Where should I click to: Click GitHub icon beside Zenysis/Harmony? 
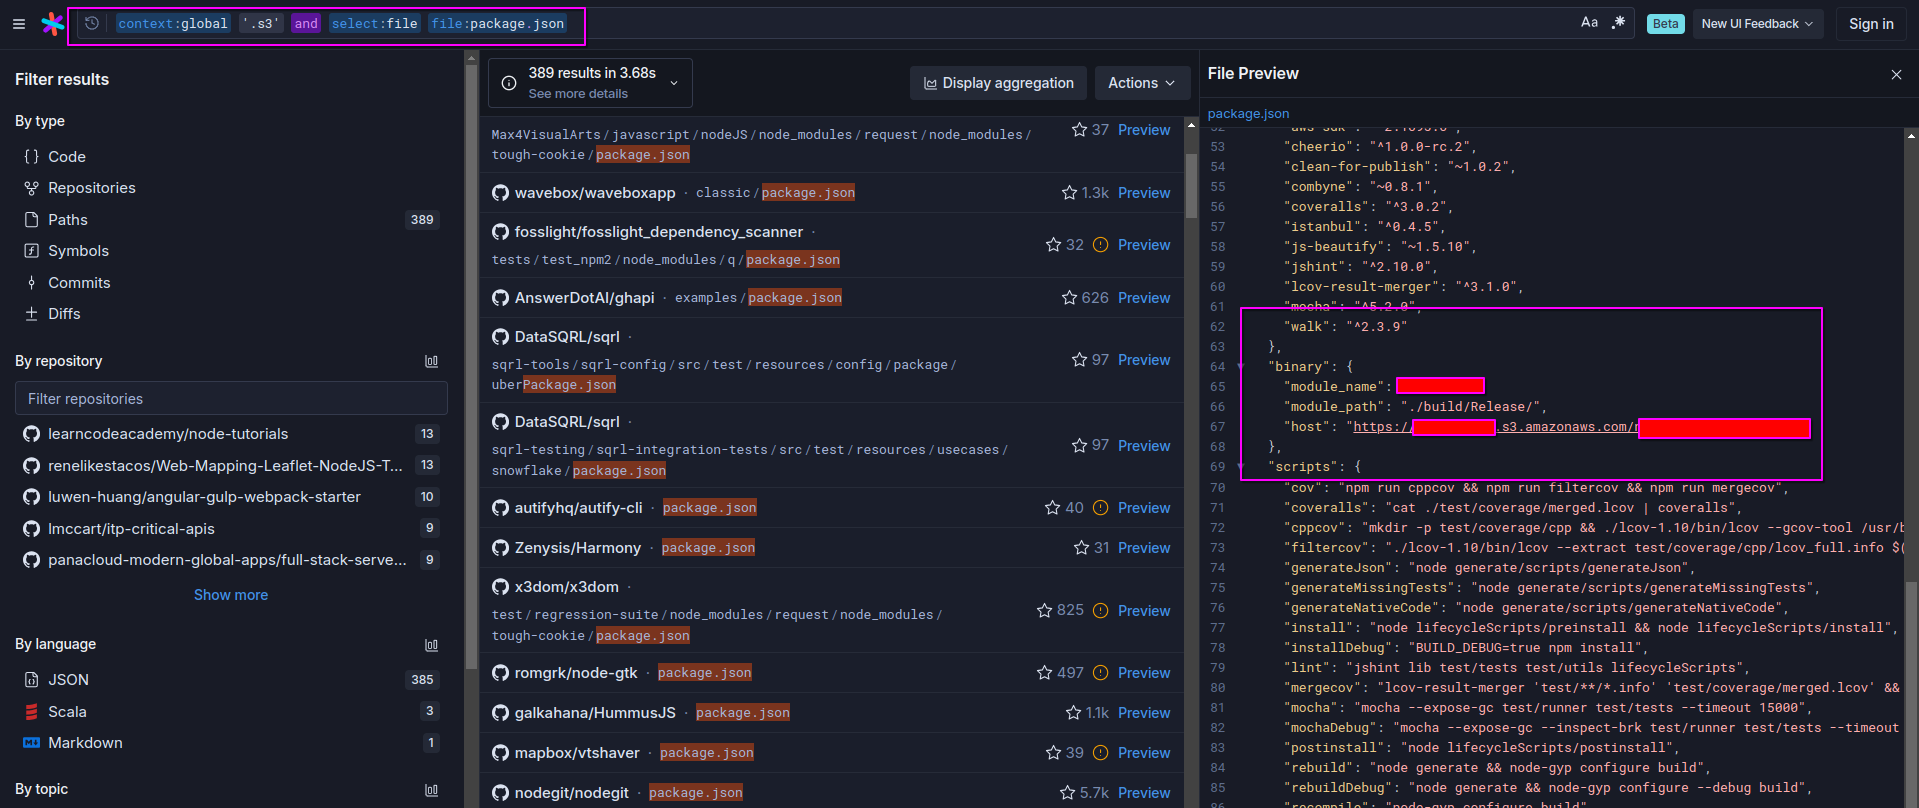[x=500, y=548]
